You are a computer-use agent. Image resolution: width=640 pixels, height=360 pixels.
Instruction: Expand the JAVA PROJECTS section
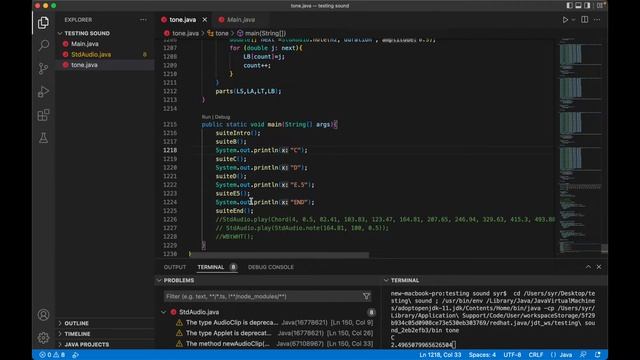pyautogui.click(x=87, y=344)
